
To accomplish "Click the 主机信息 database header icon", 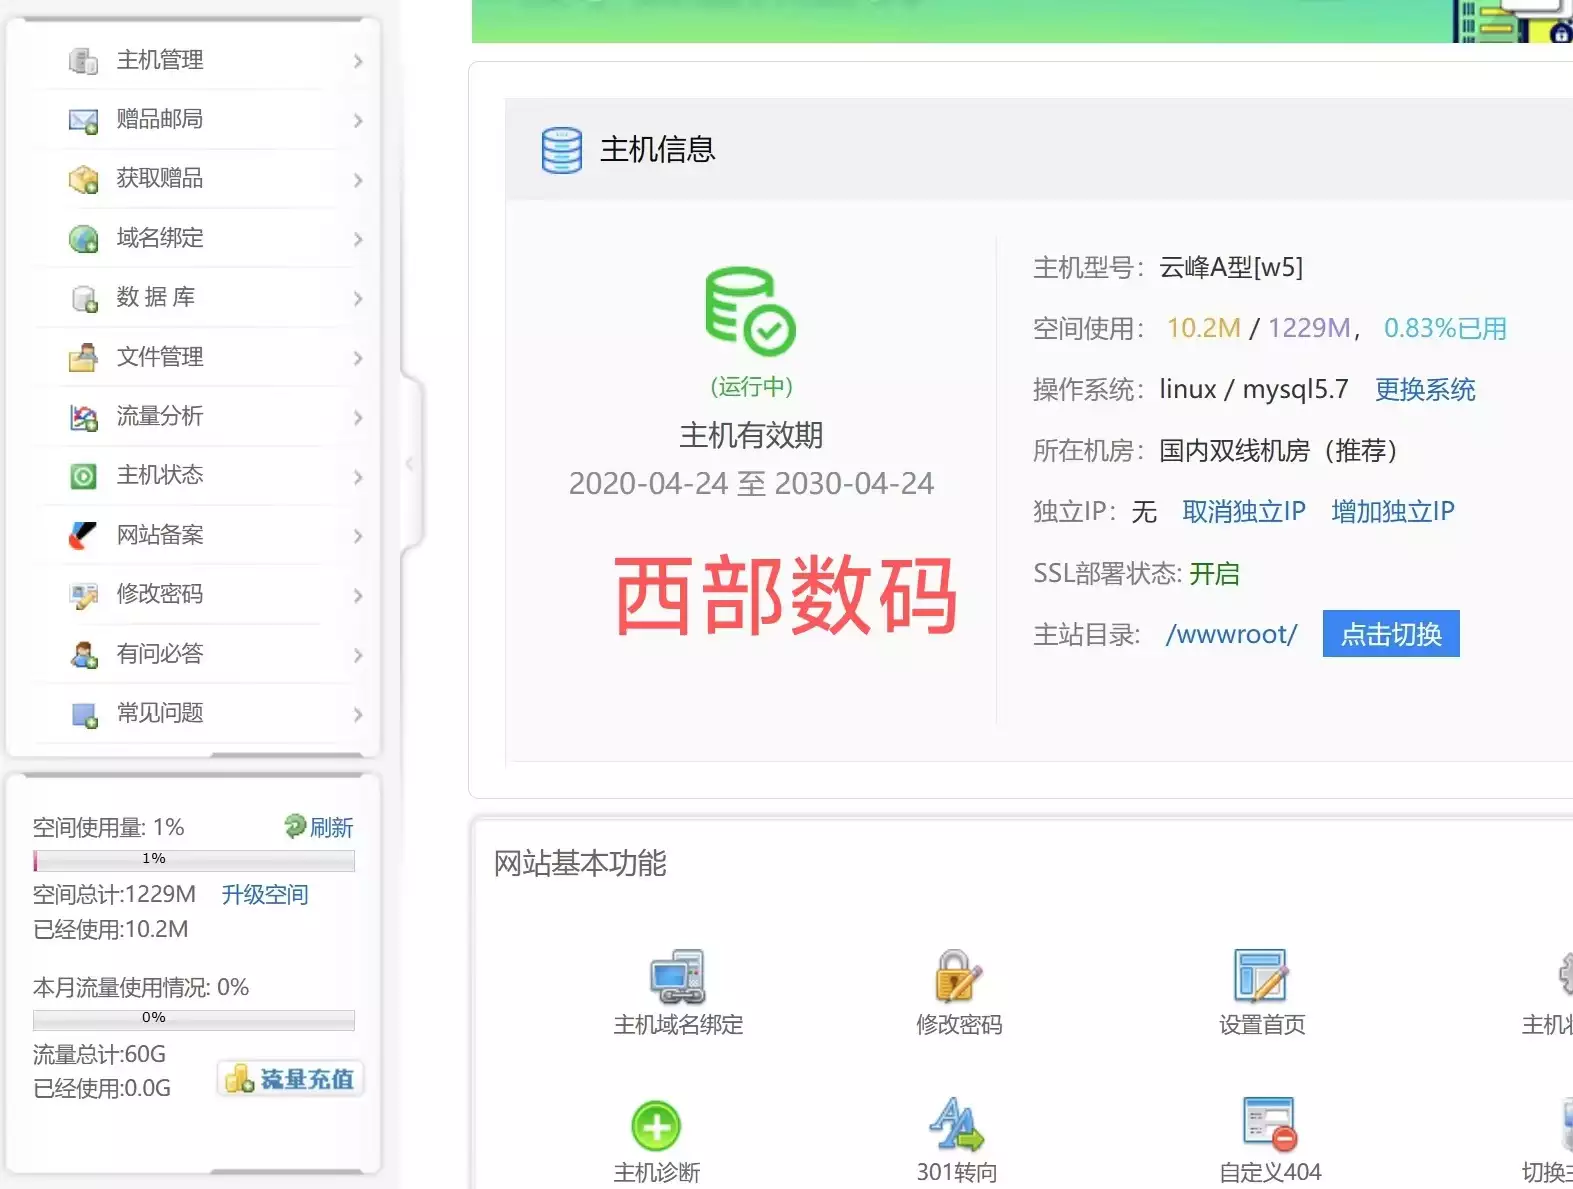I will pyautogui.click(x=561, y=150).
